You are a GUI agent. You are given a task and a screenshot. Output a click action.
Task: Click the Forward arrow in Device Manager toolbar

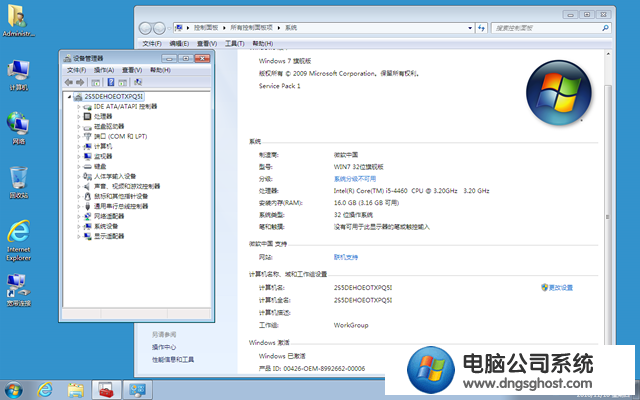(x=80, y=82)
